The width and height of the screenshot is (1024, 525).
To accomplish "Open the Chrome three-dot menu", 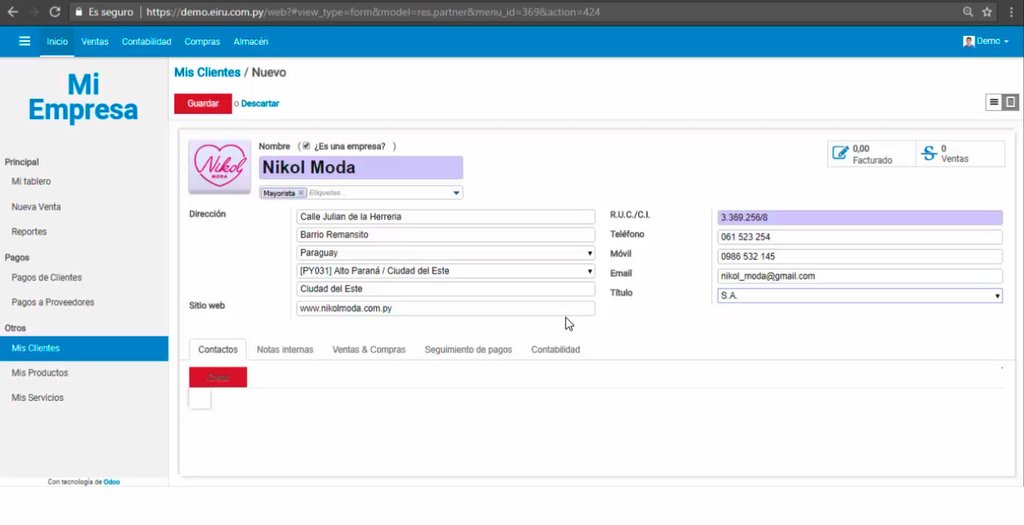I will [x=1011, y=12].
